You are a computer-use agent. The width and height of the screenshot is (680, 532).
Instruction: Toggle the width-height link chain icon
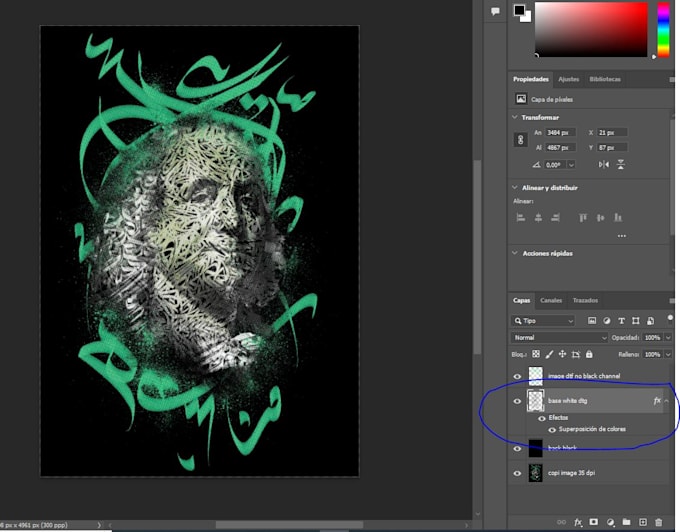pos(520,140)
